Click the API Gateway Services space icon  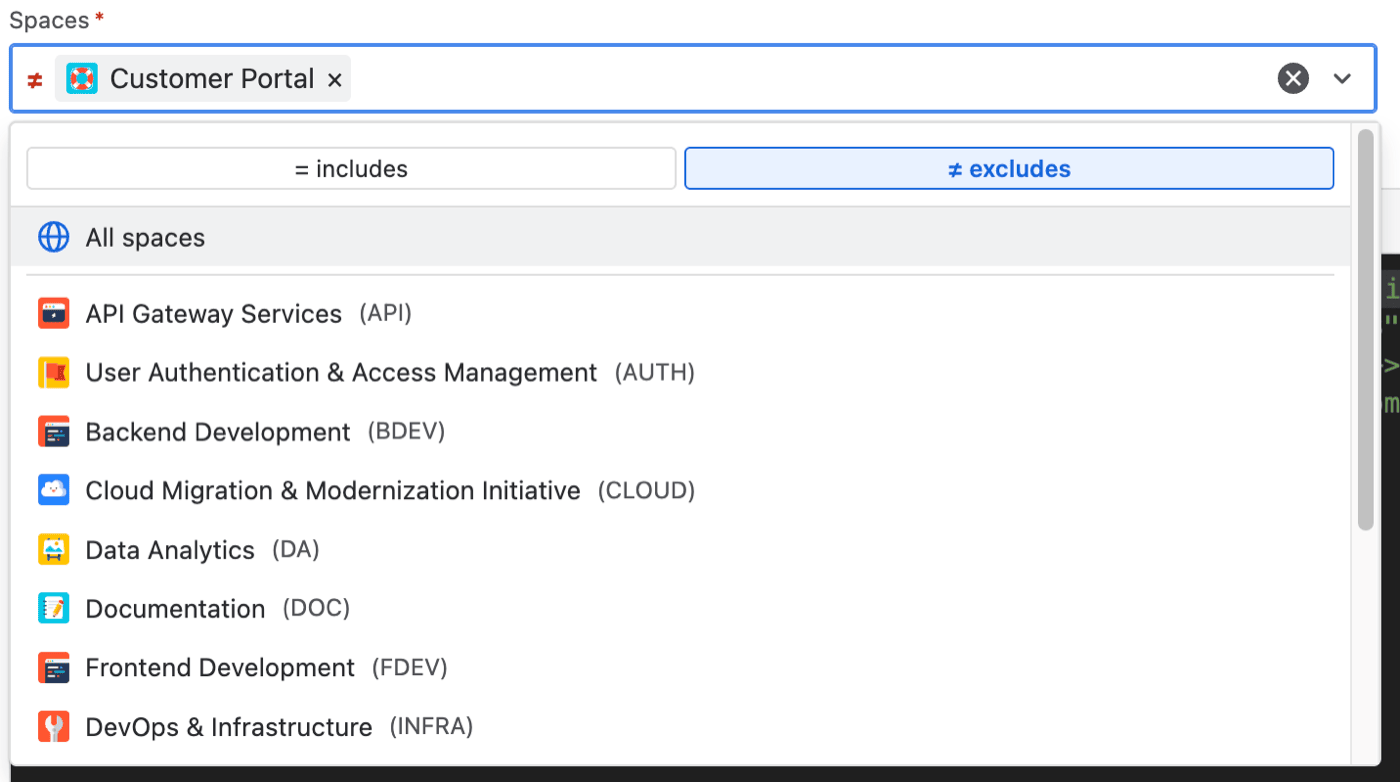click(54, 313)
